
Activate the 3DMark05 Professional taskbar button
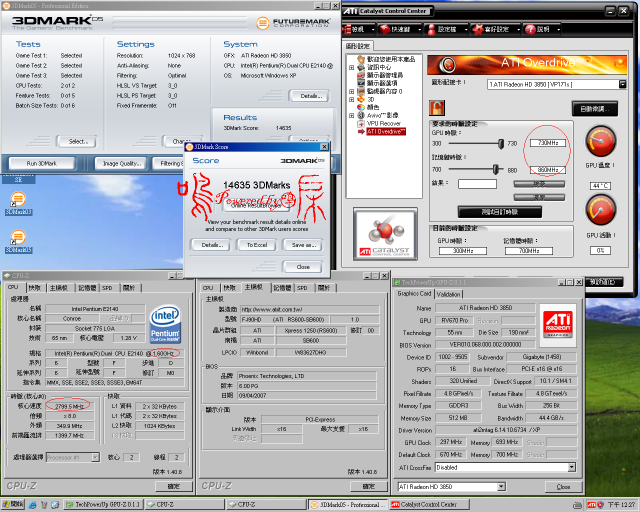[348, 505]
